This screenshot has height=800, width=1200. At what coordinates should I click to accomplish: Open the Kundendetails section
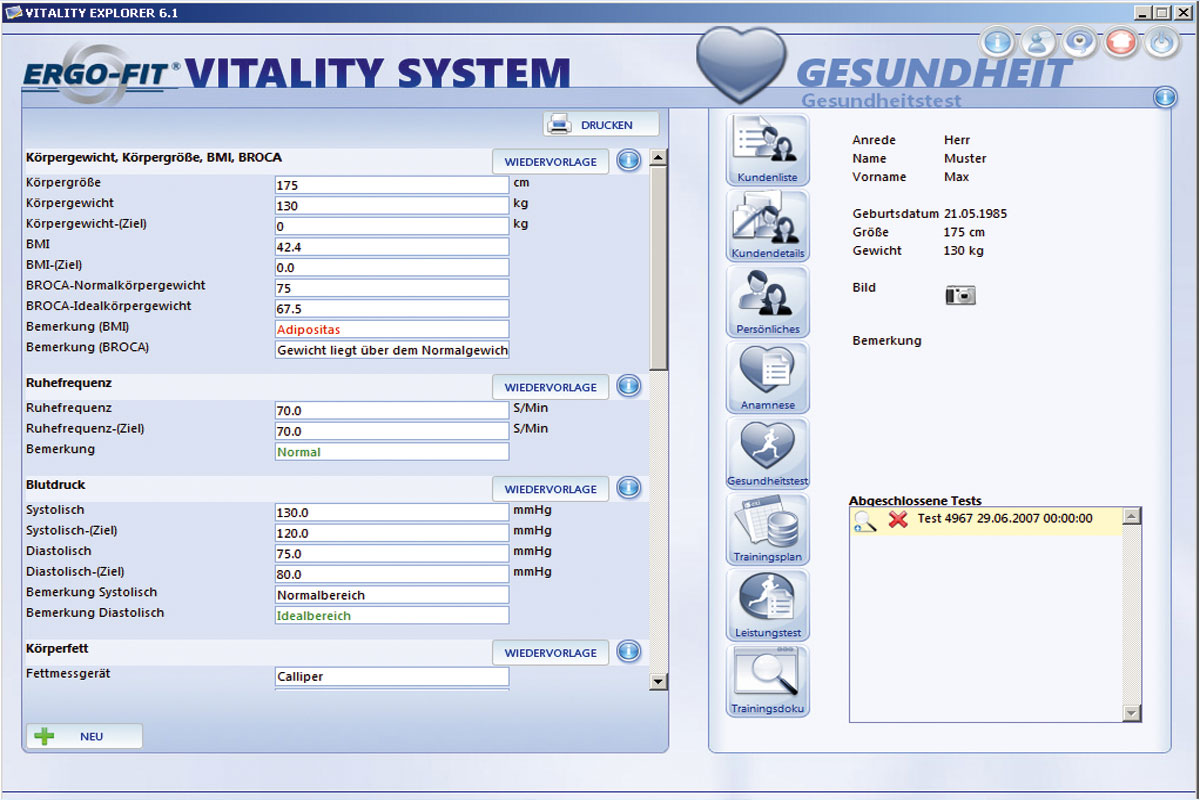[x=767, y=226]
